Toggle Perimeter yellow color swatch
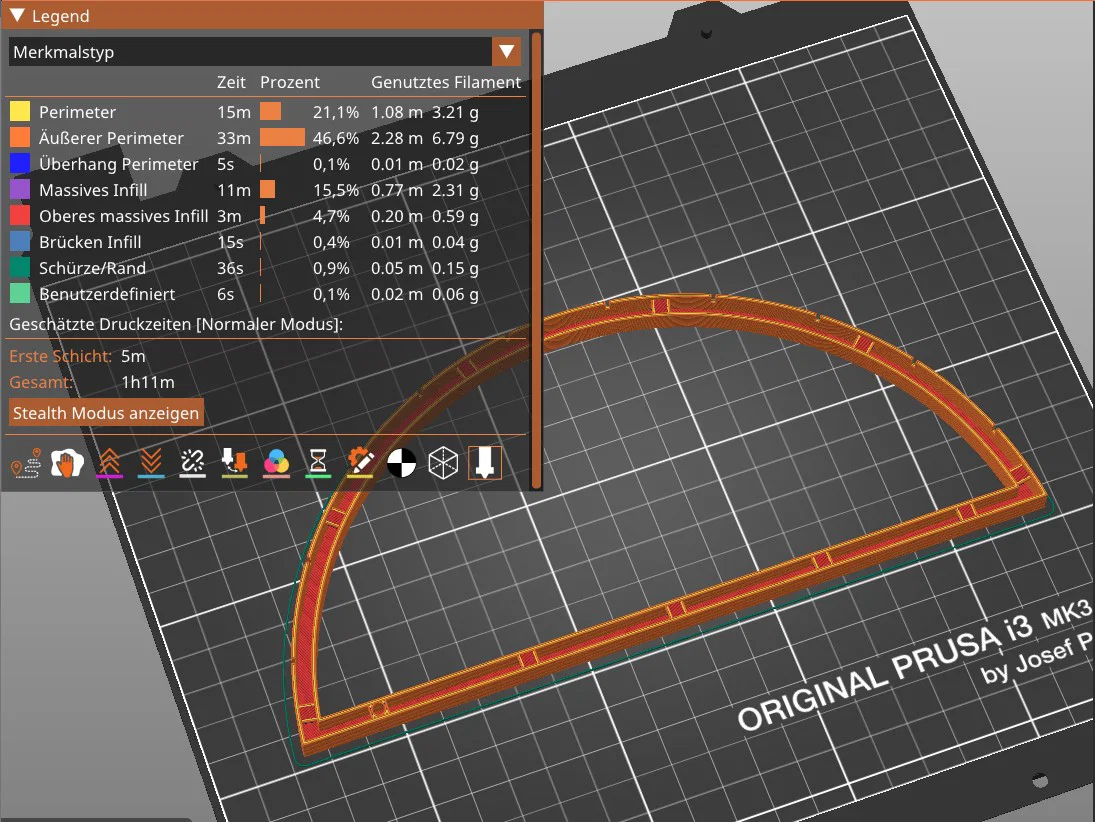1095x822 pixels. point(20,112)
